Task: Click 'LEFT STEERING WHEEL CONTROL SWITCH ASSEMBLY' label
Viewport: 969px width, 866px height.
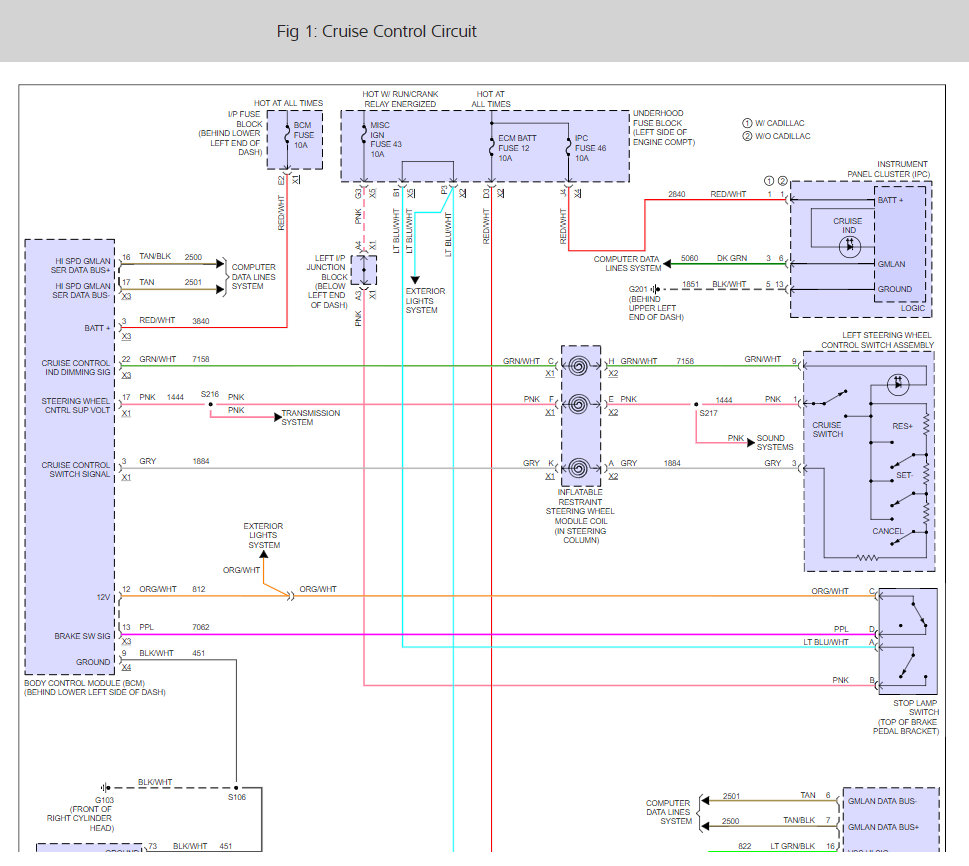Action: [x=878, y=340]
